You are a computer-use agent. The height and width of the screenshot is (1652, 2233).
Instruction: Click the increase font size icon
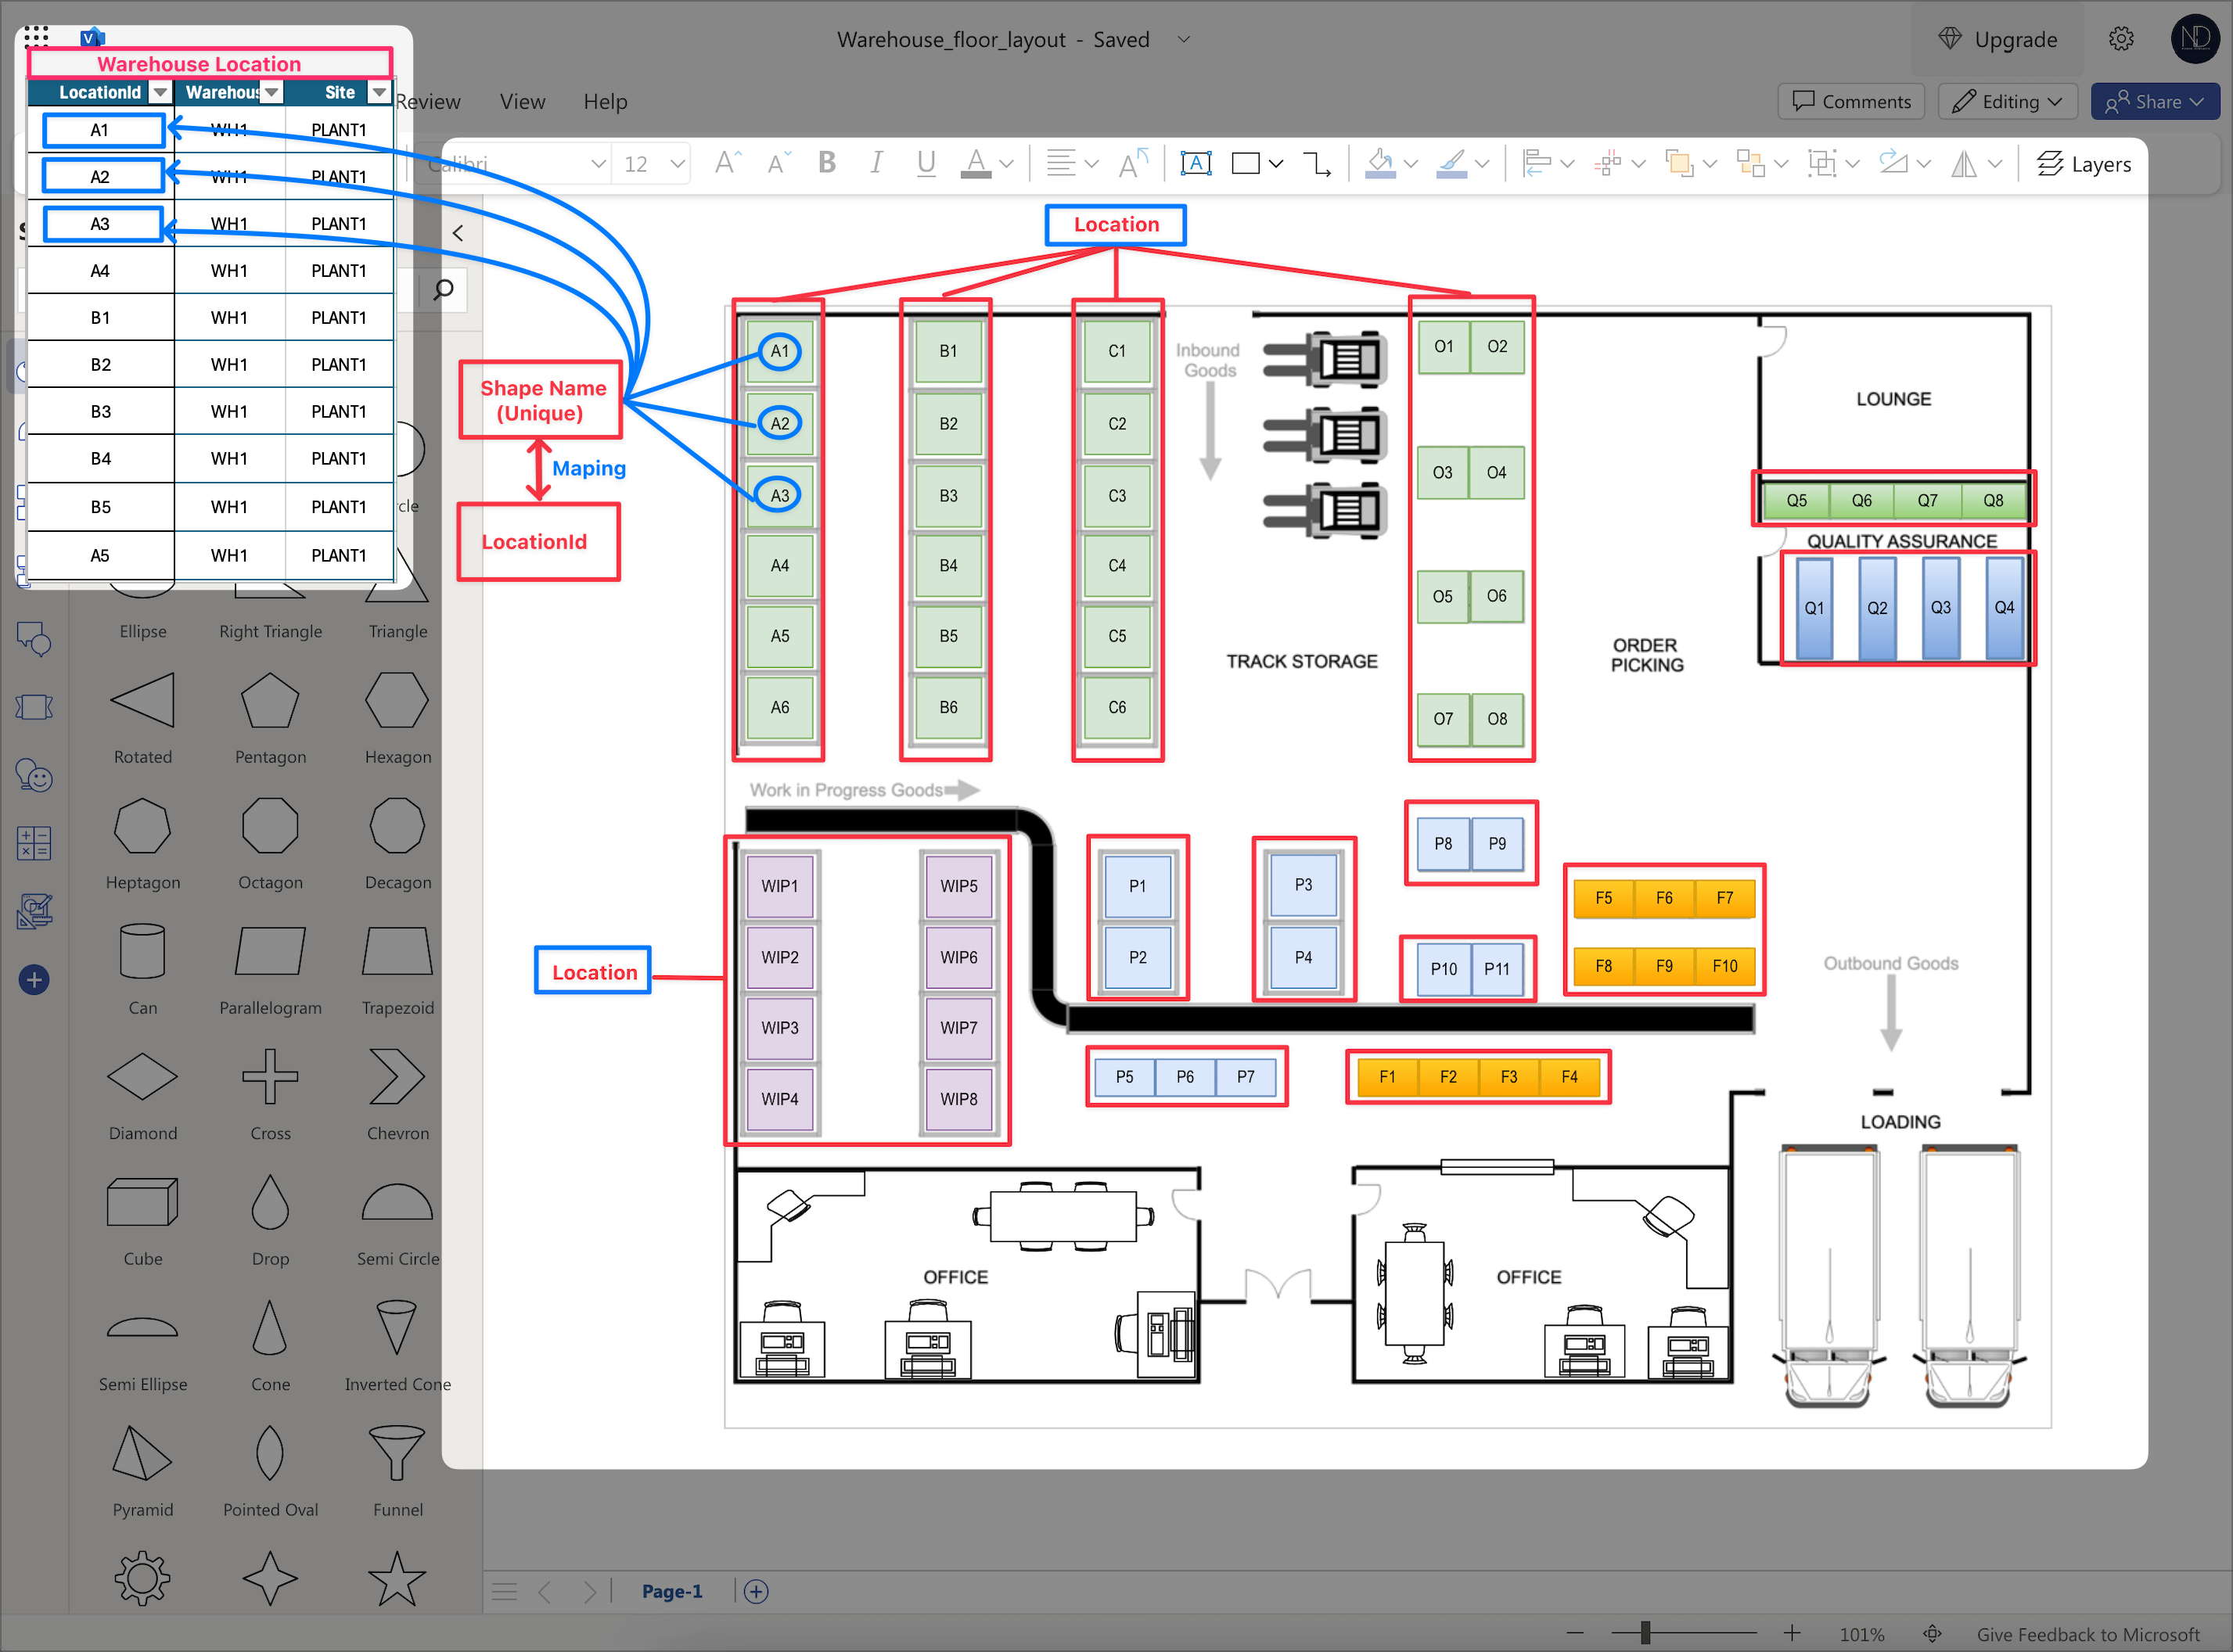tap(727, 163)
